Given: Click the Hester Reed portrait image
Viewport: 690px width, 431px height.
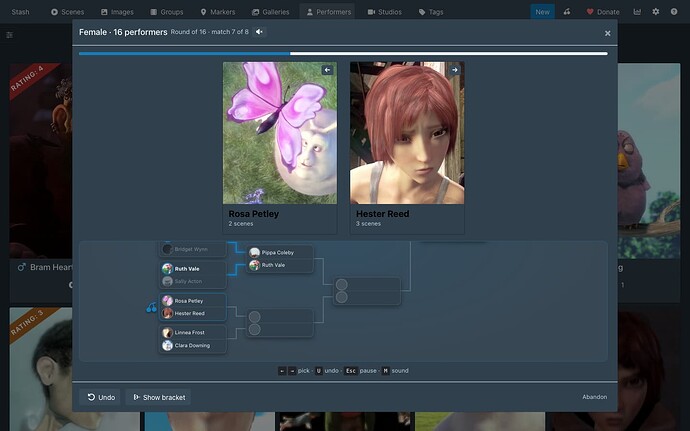Looking at the screenshot, I should click(x=407, y=133).
